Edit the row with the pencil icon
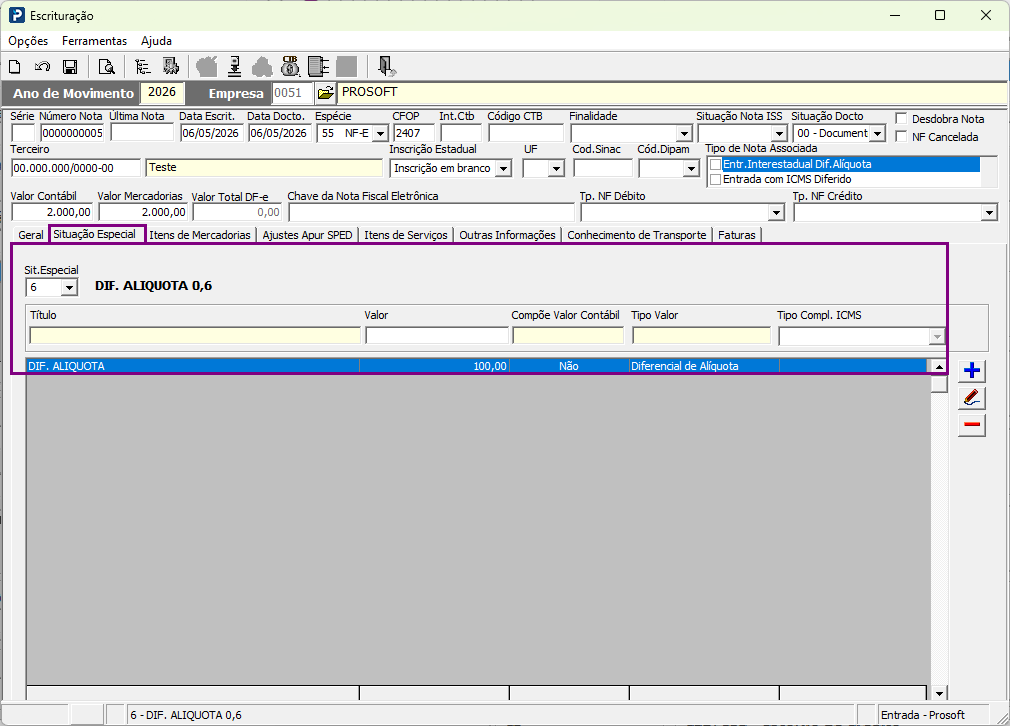1010x726 pixels. point(971,398)
